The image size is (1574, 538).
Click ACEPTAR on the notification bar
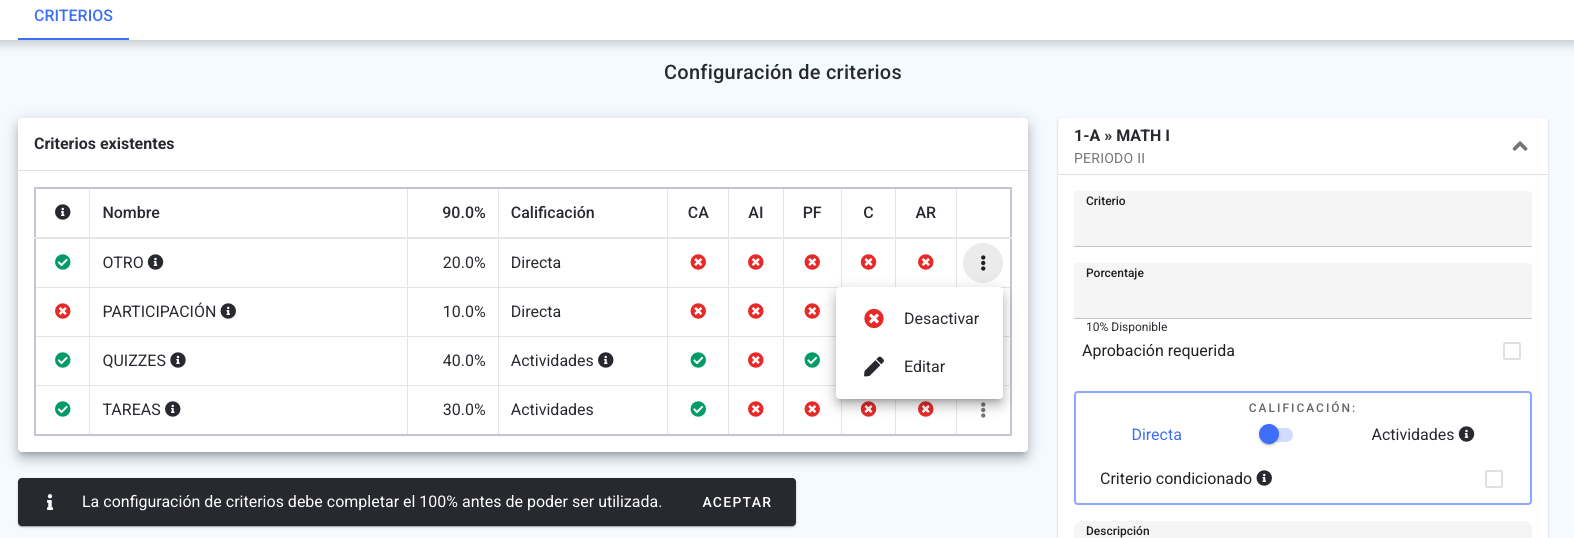coord(737,502)
